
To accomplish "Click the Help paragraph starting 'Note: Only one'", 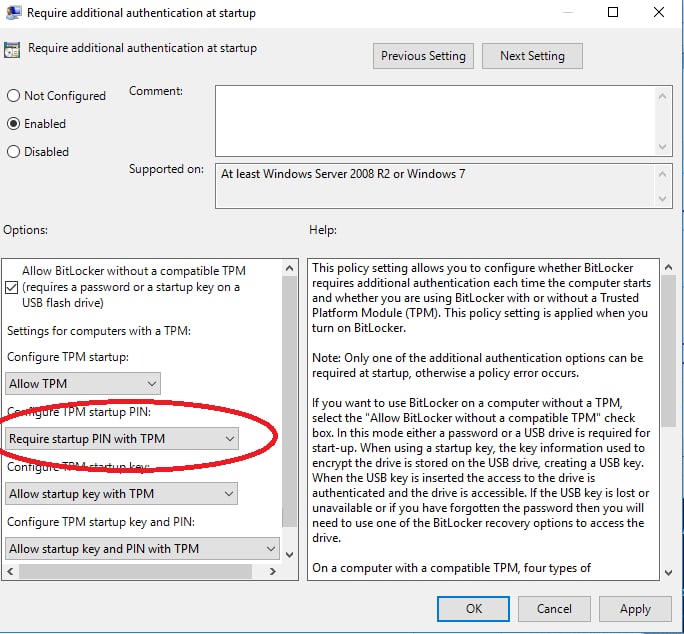I will click(478, 365).
